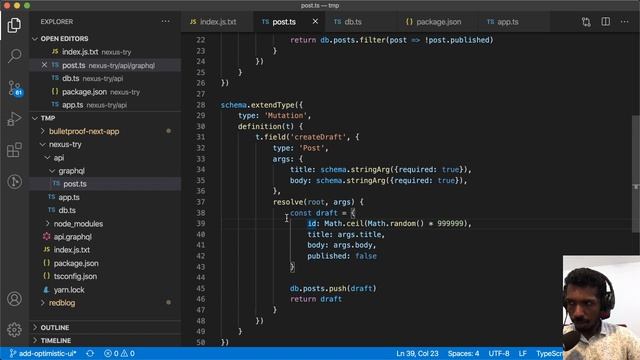Click the Synchronize Changes icon in status bar

(x=90, y=353)
